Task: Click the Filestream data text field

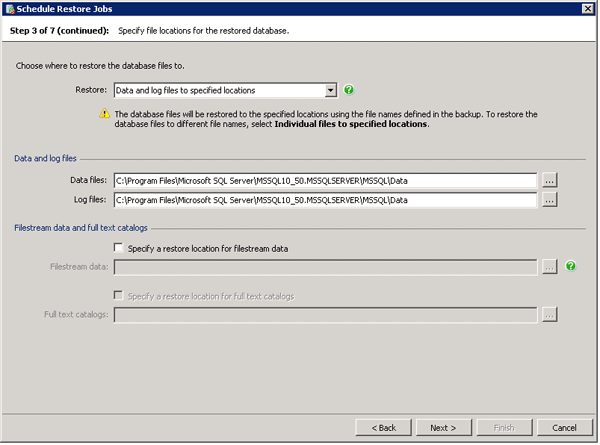Action: point(326,267)
